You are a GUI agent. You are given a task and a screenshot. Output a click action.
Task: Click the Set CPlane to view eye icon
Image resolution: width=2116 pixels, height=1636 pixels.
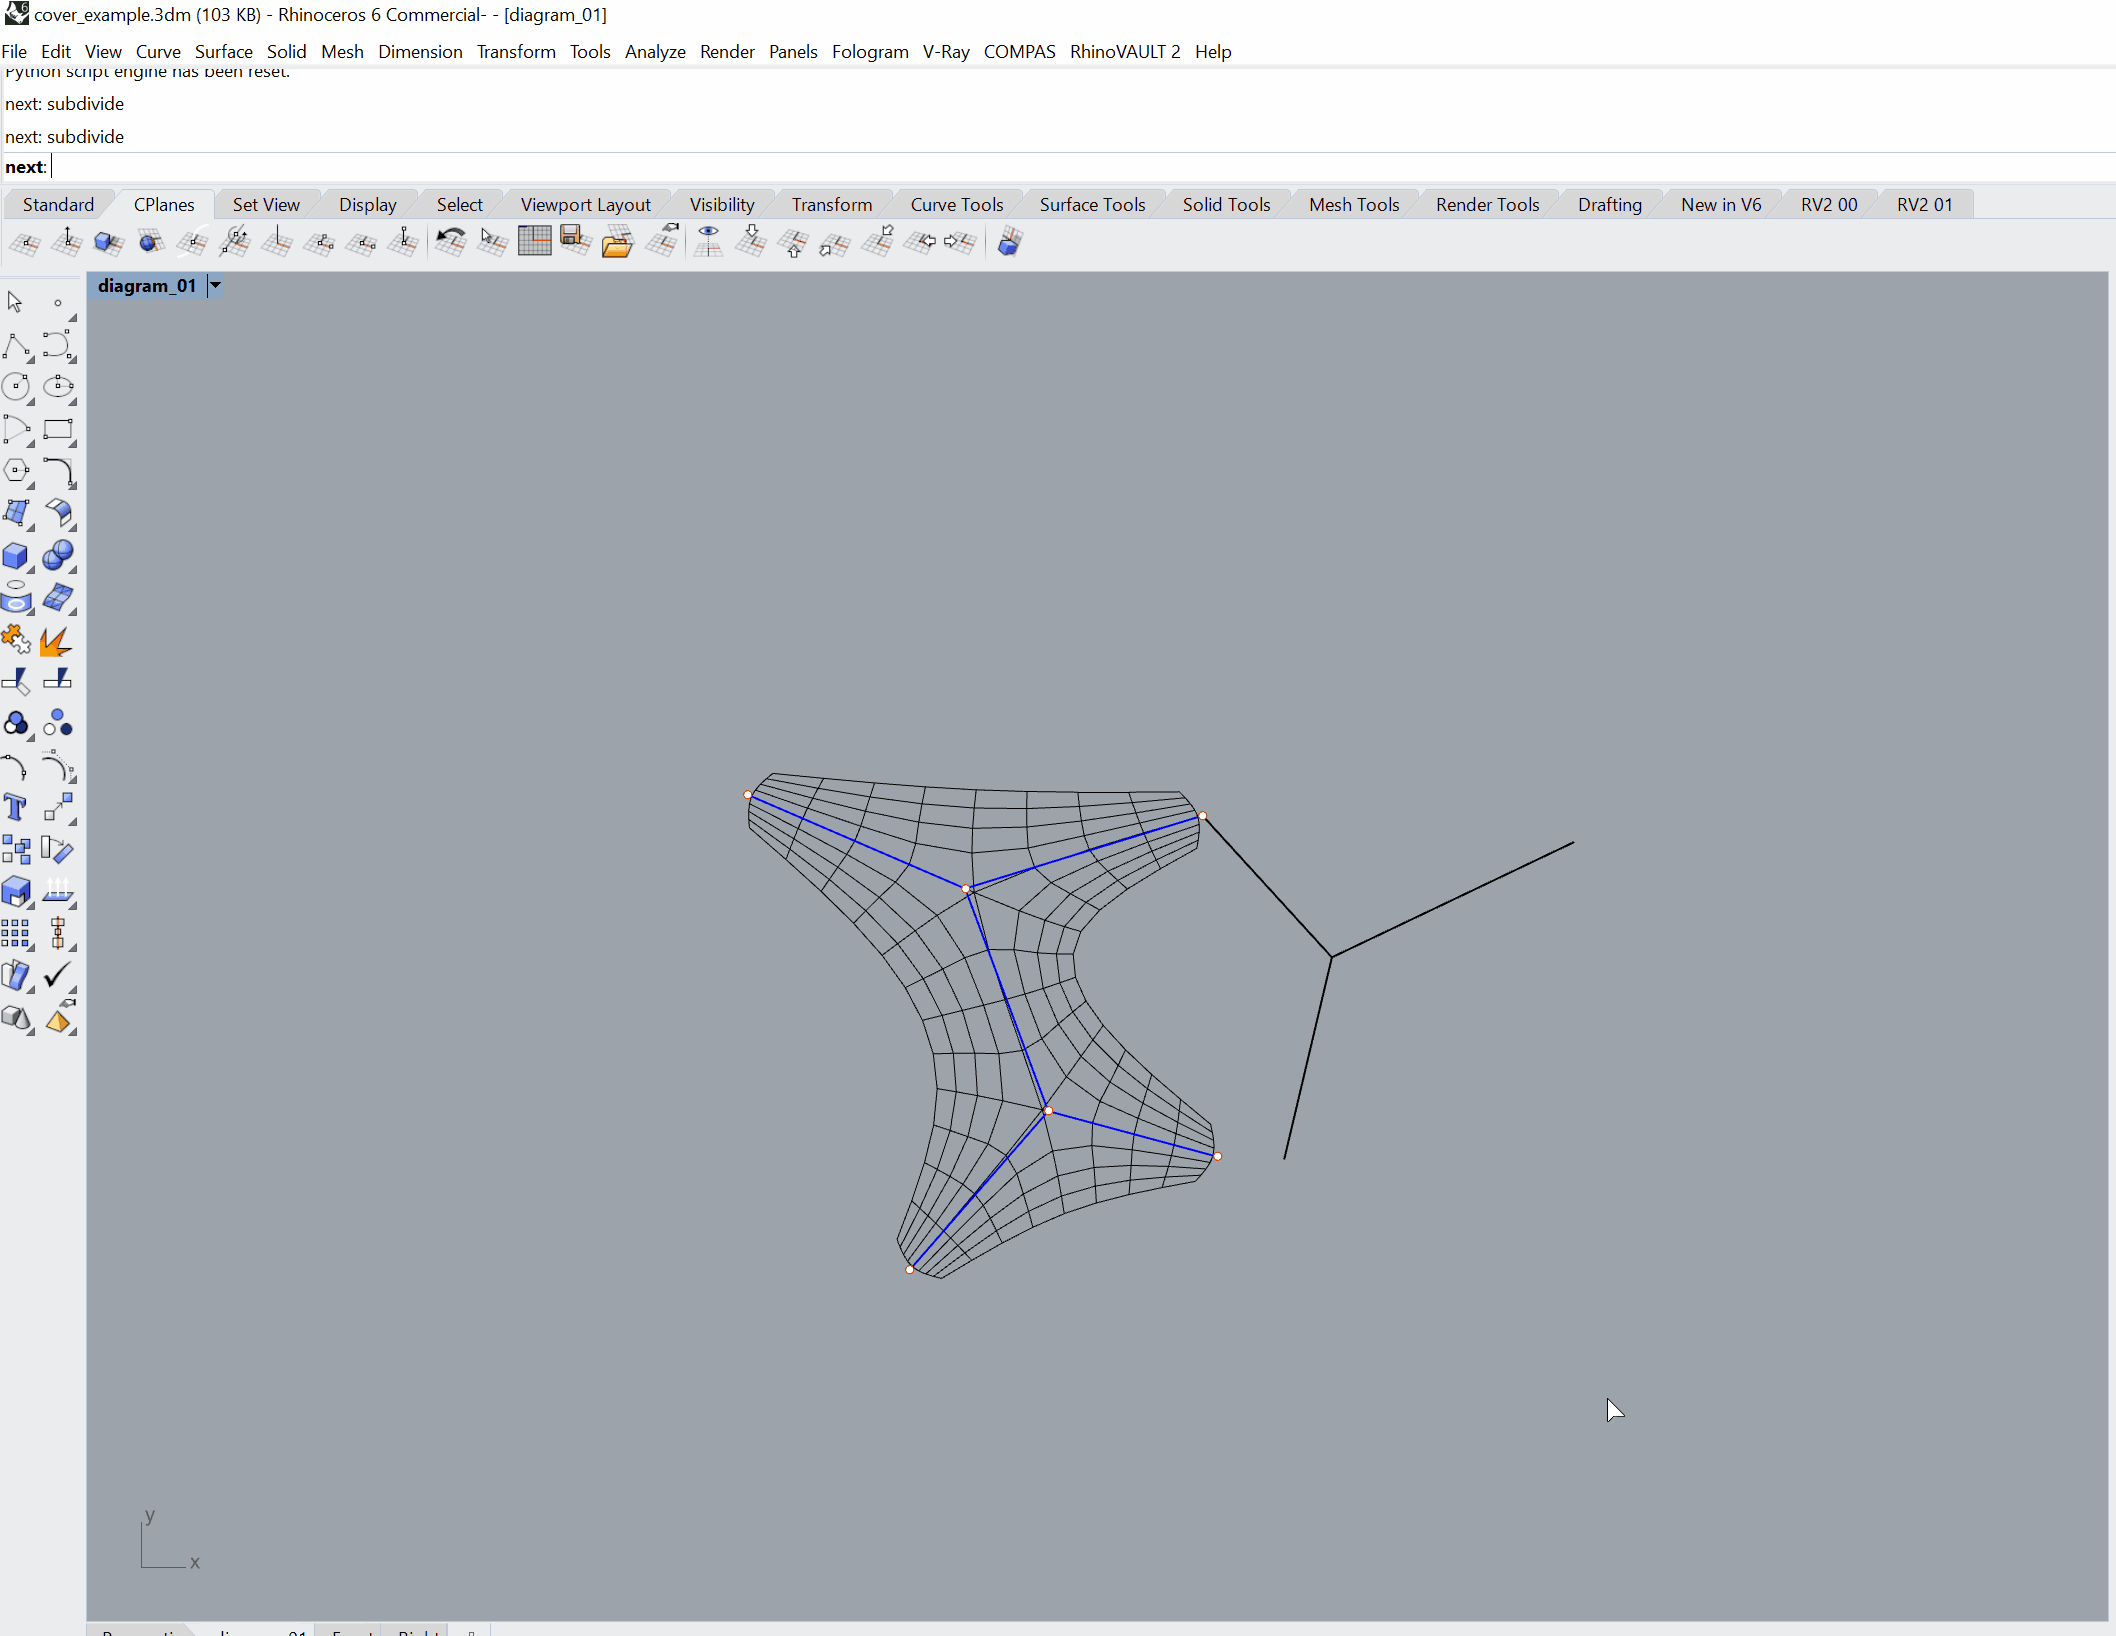pyautogui.click(x=708, y=241)
